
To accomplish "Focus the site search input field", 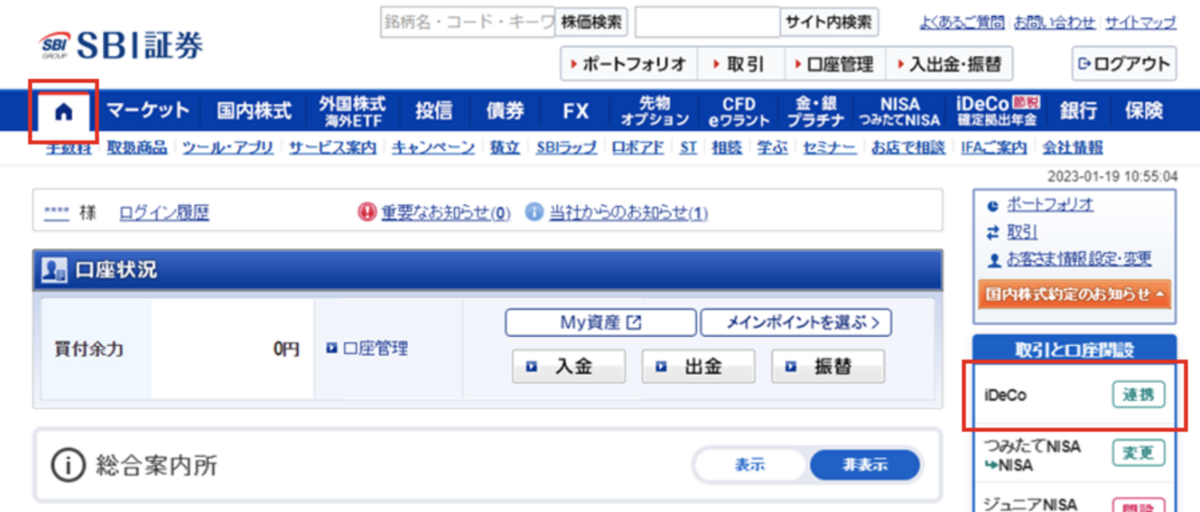I will 707,21.
